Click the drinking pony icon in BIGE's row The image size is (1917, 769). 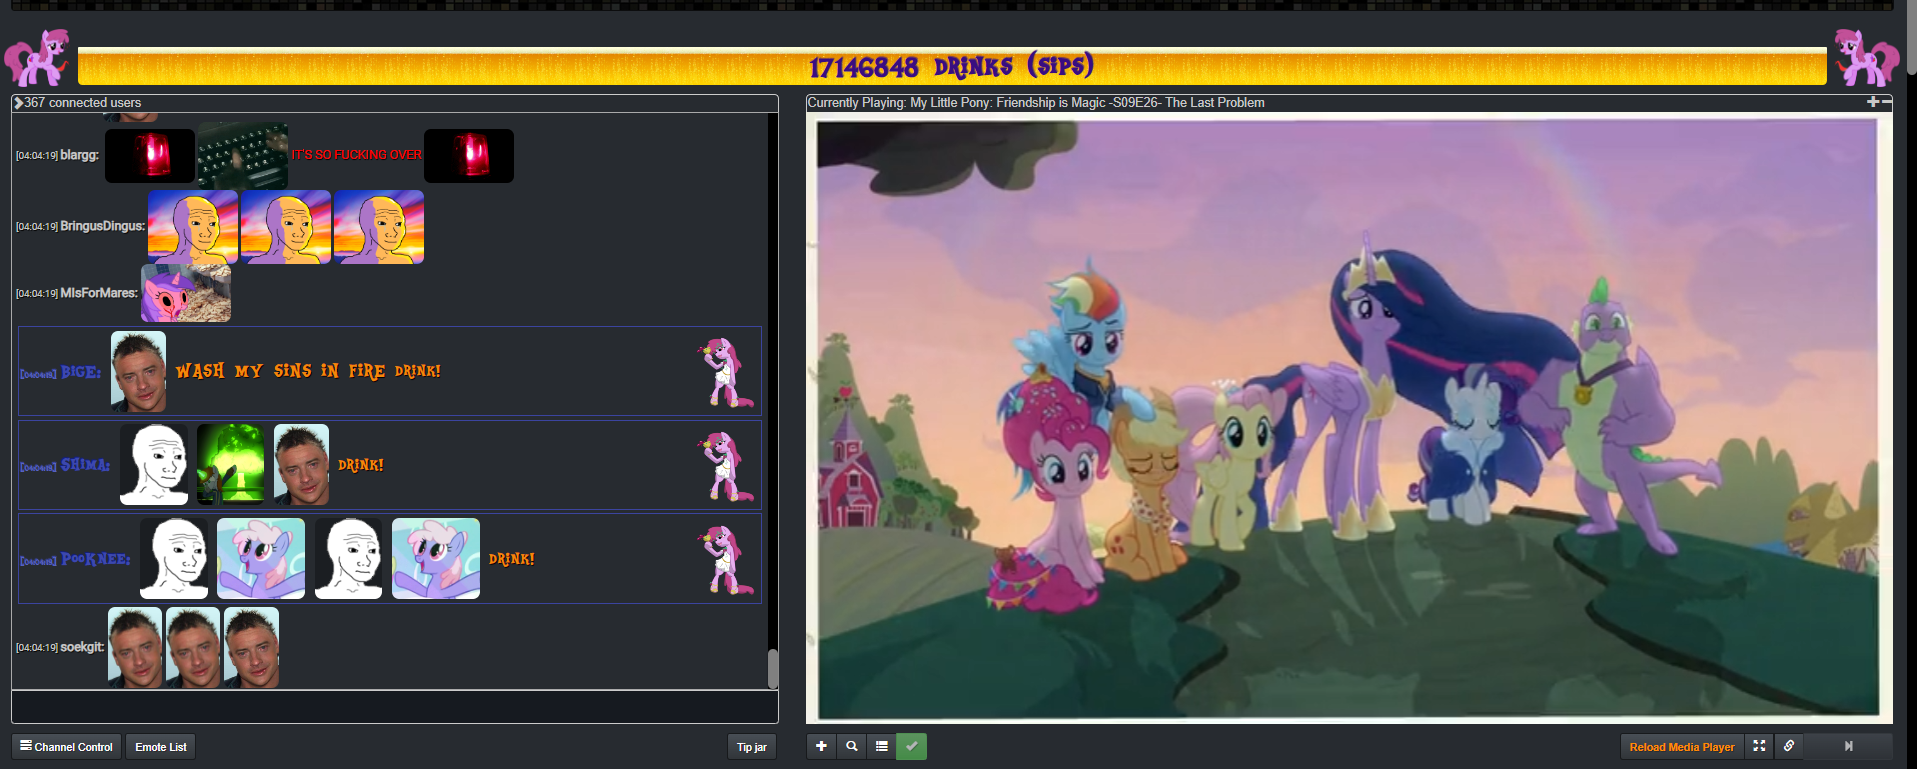coord(726,372)
